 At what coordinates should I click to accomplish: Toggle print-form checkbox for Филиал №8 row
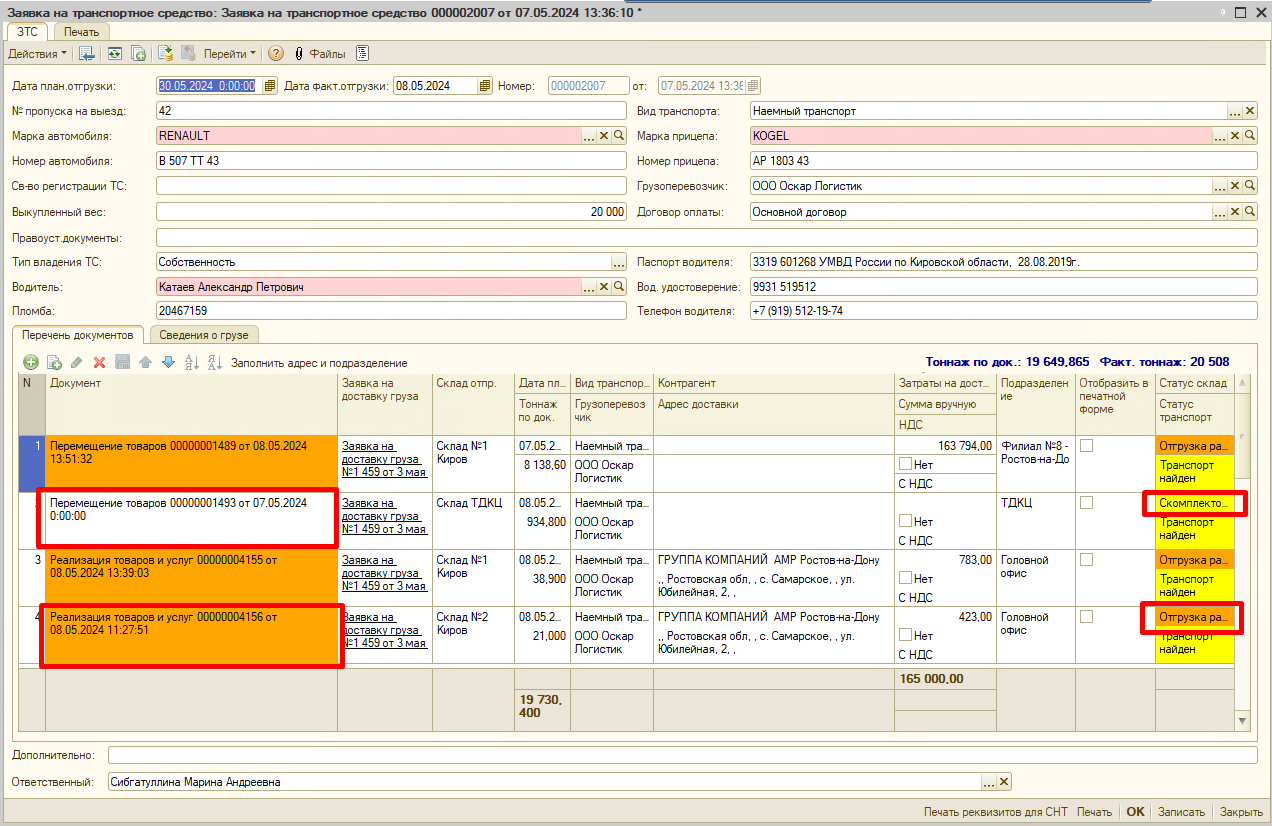[x=1086, y=446]
